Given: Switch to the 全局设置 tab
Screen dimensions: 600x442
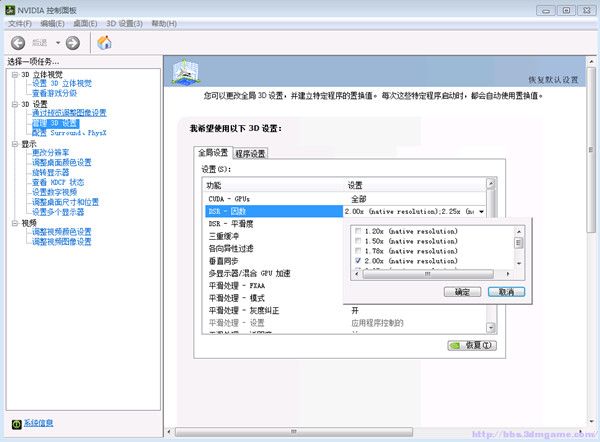Looking at the screenshot, I should pos(213,153).
